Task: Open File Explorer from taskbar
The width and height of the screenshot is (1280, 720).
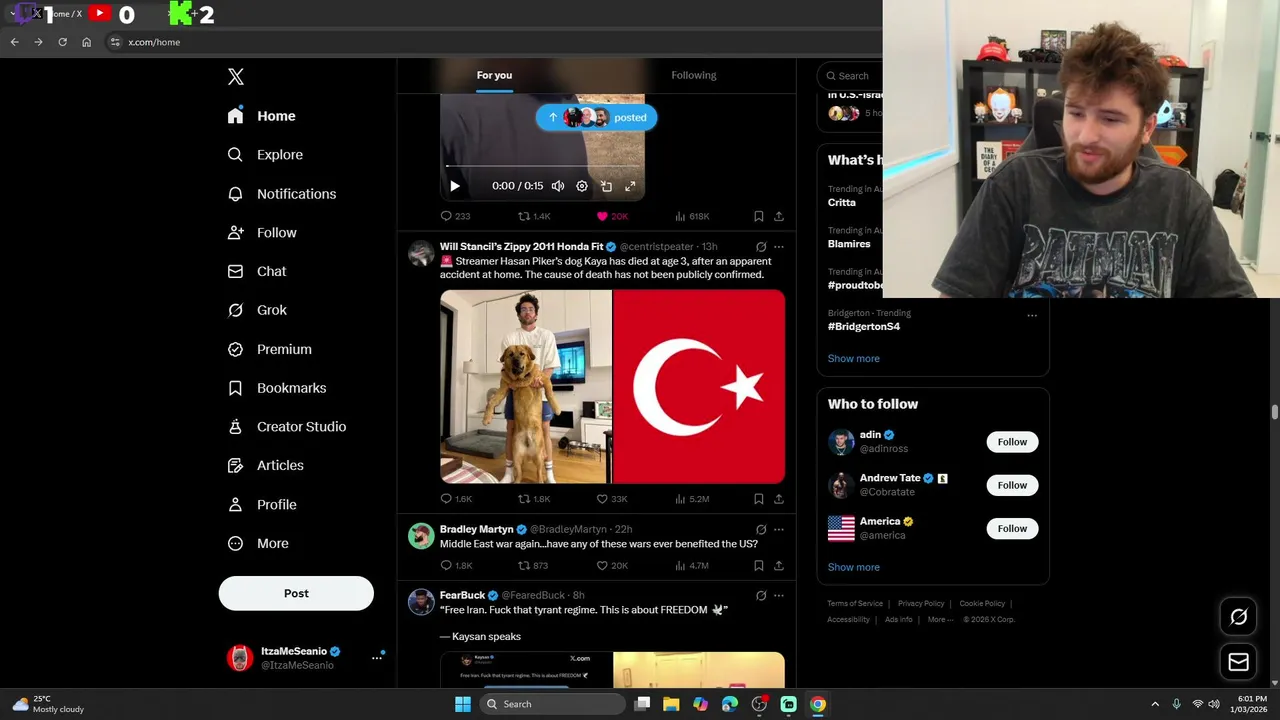Action: 671,704
